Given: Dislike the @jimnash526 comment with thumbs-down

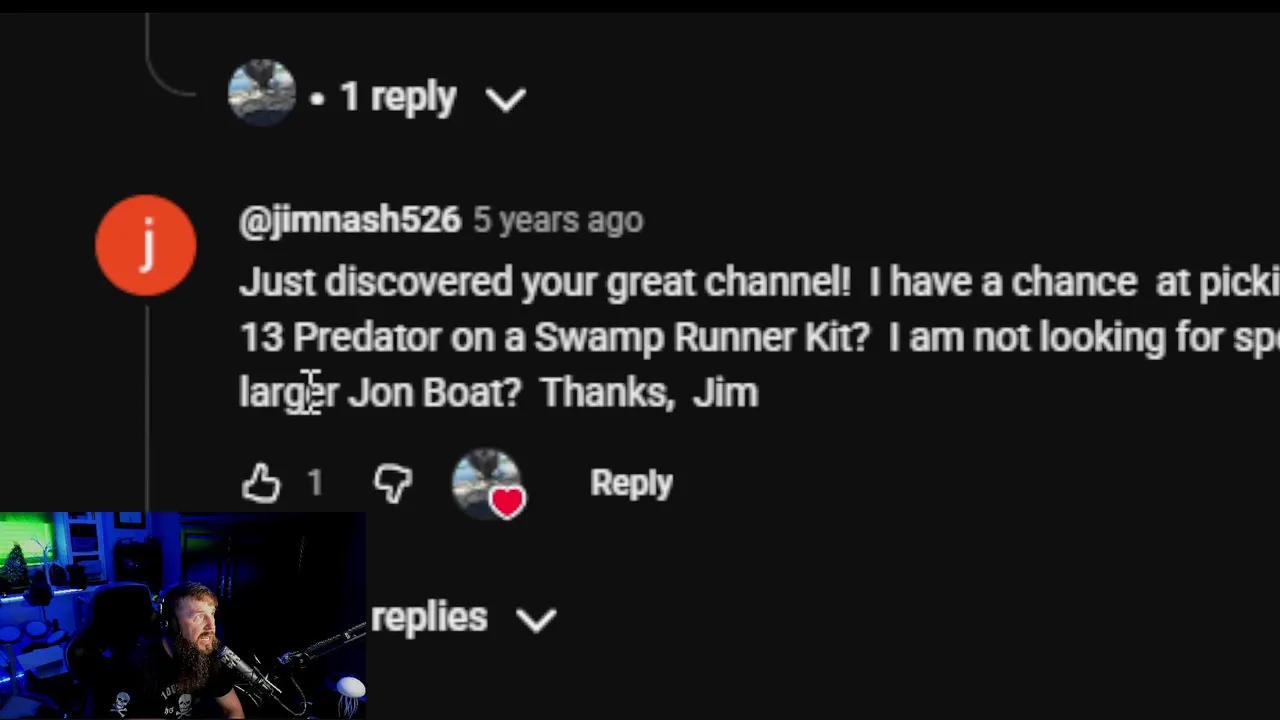Looking at the screenshot, I should click(393, 483).
